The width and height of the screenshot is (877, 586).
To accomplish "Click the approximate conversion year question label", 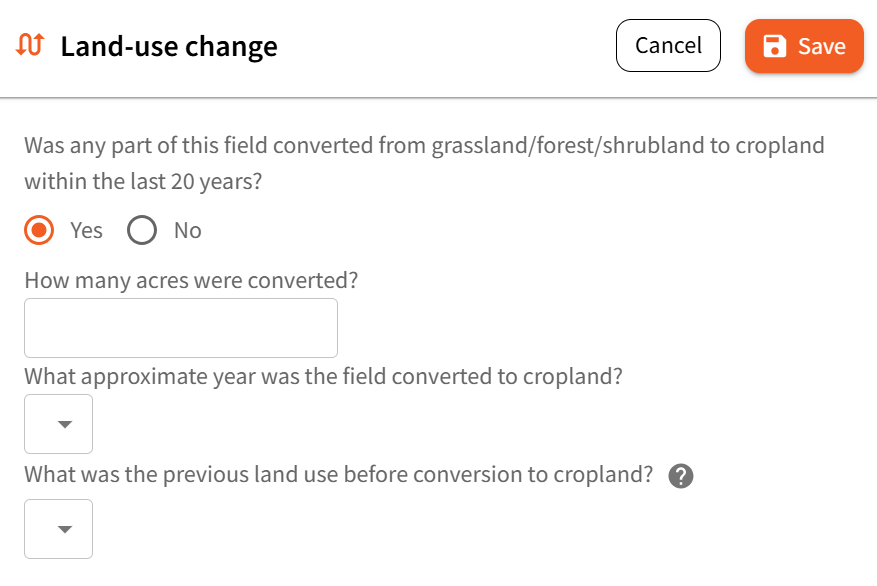I will [x=324, y=377].
